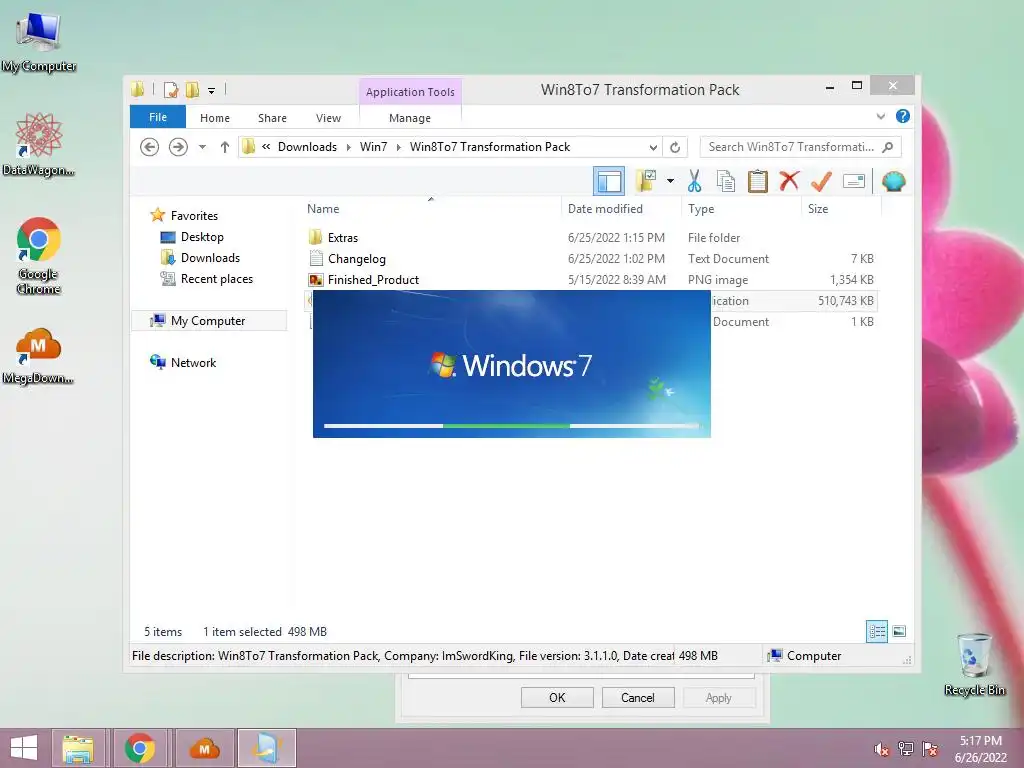This screenshot has width=1024, height=768.
Task: Click Downloads in the address breadcrumb
Action: (x=307, y=147)
